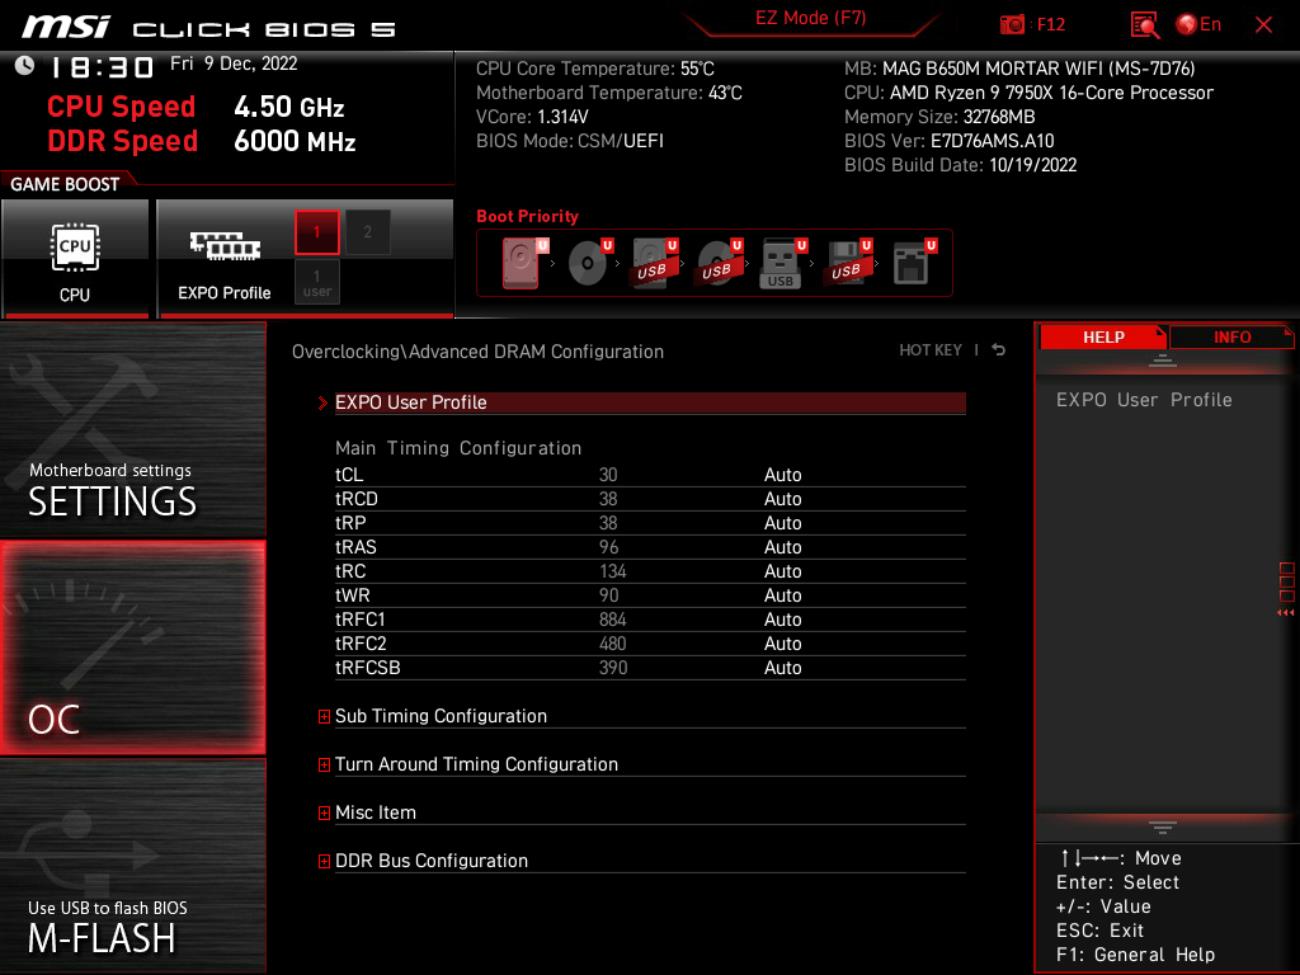Select the USB optical drive boot icon
The image size is (1300, 975).
click(x=718, y=263)
